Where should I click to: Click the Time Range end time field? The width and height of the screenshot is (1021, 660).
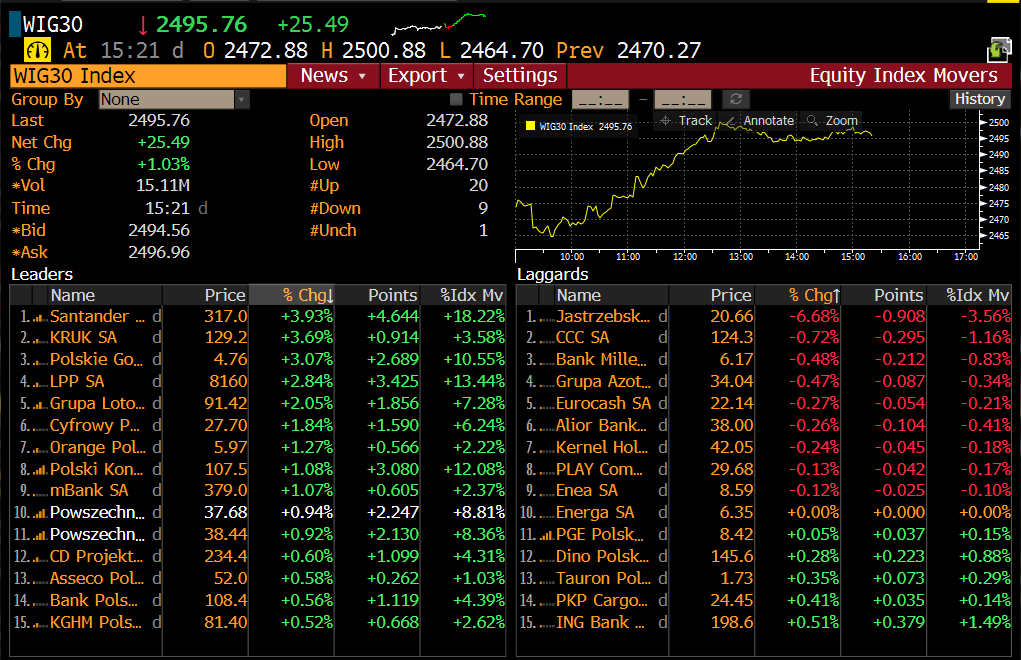tap(683, 100)
